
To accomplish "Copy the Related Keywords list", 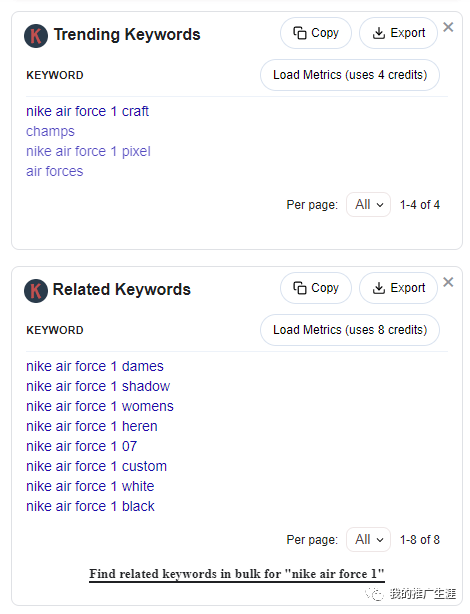I will click(x=316, y=288).
